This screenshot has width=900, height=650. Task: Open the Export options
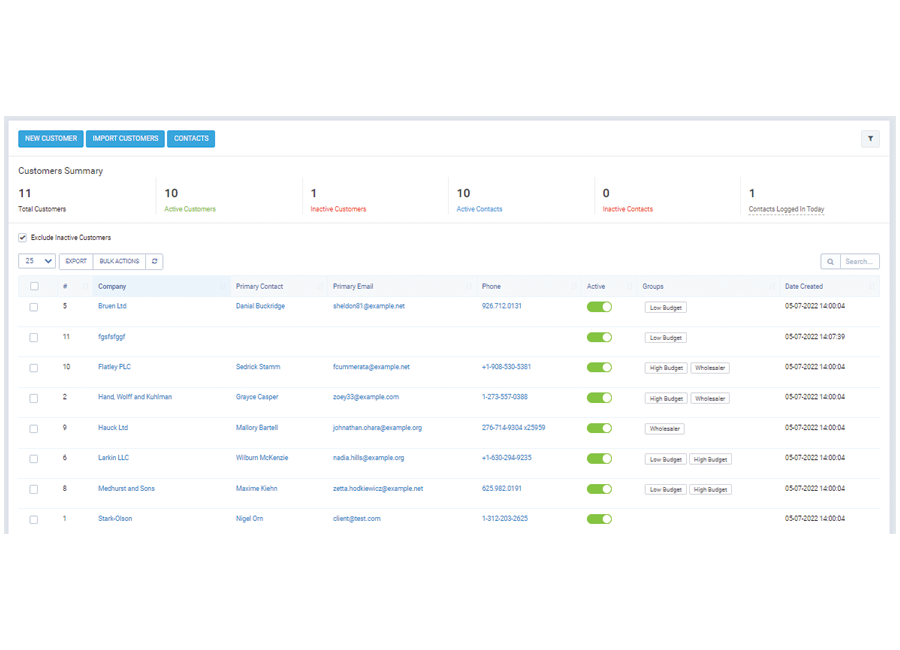(76, 261)
